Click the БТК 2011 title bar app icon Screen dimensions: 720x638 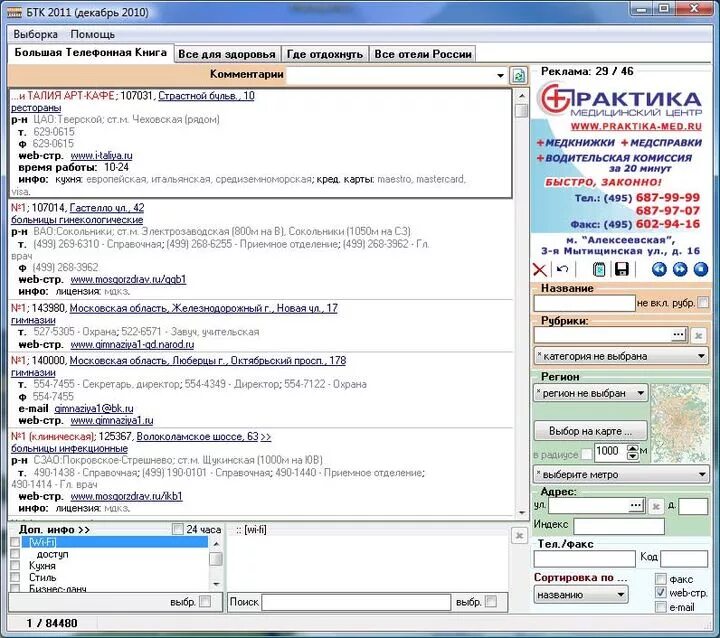[x=14, y=11]
